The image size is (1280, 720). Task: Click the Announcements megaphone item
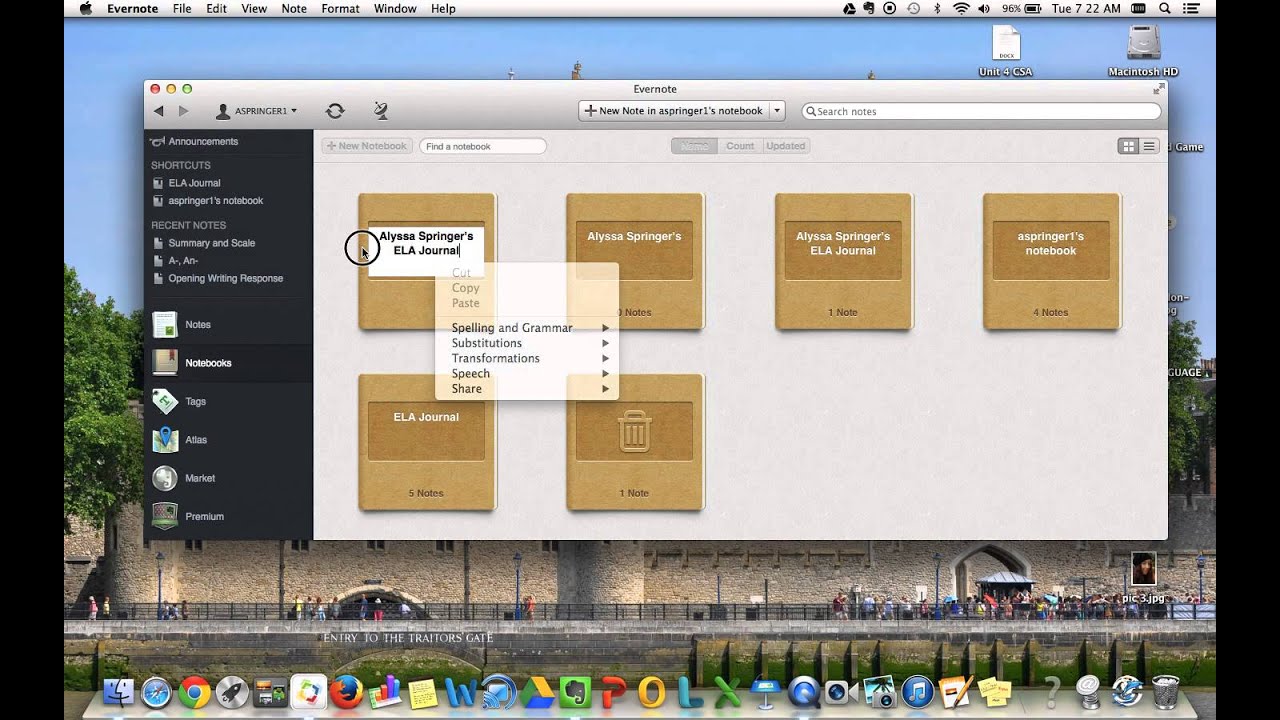click(x=195, y=141)
